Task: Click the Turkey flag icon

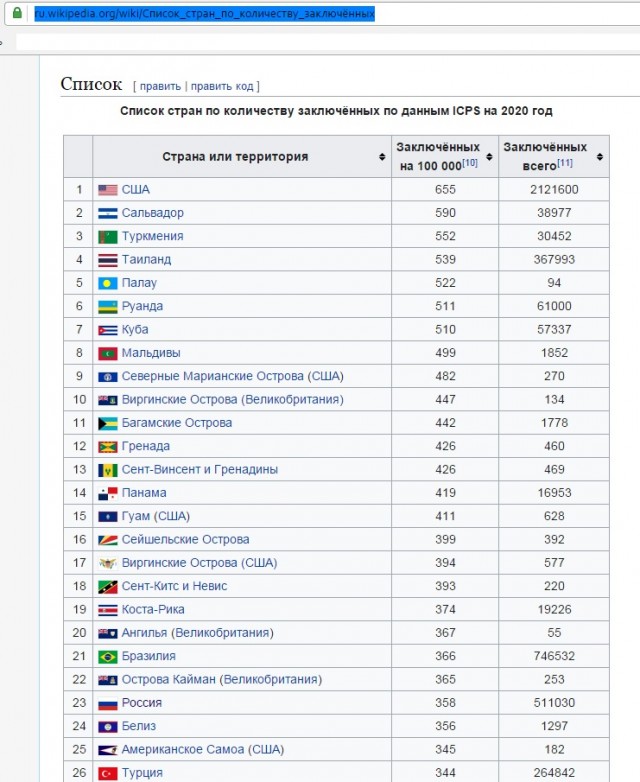Action: coord(108,774)
